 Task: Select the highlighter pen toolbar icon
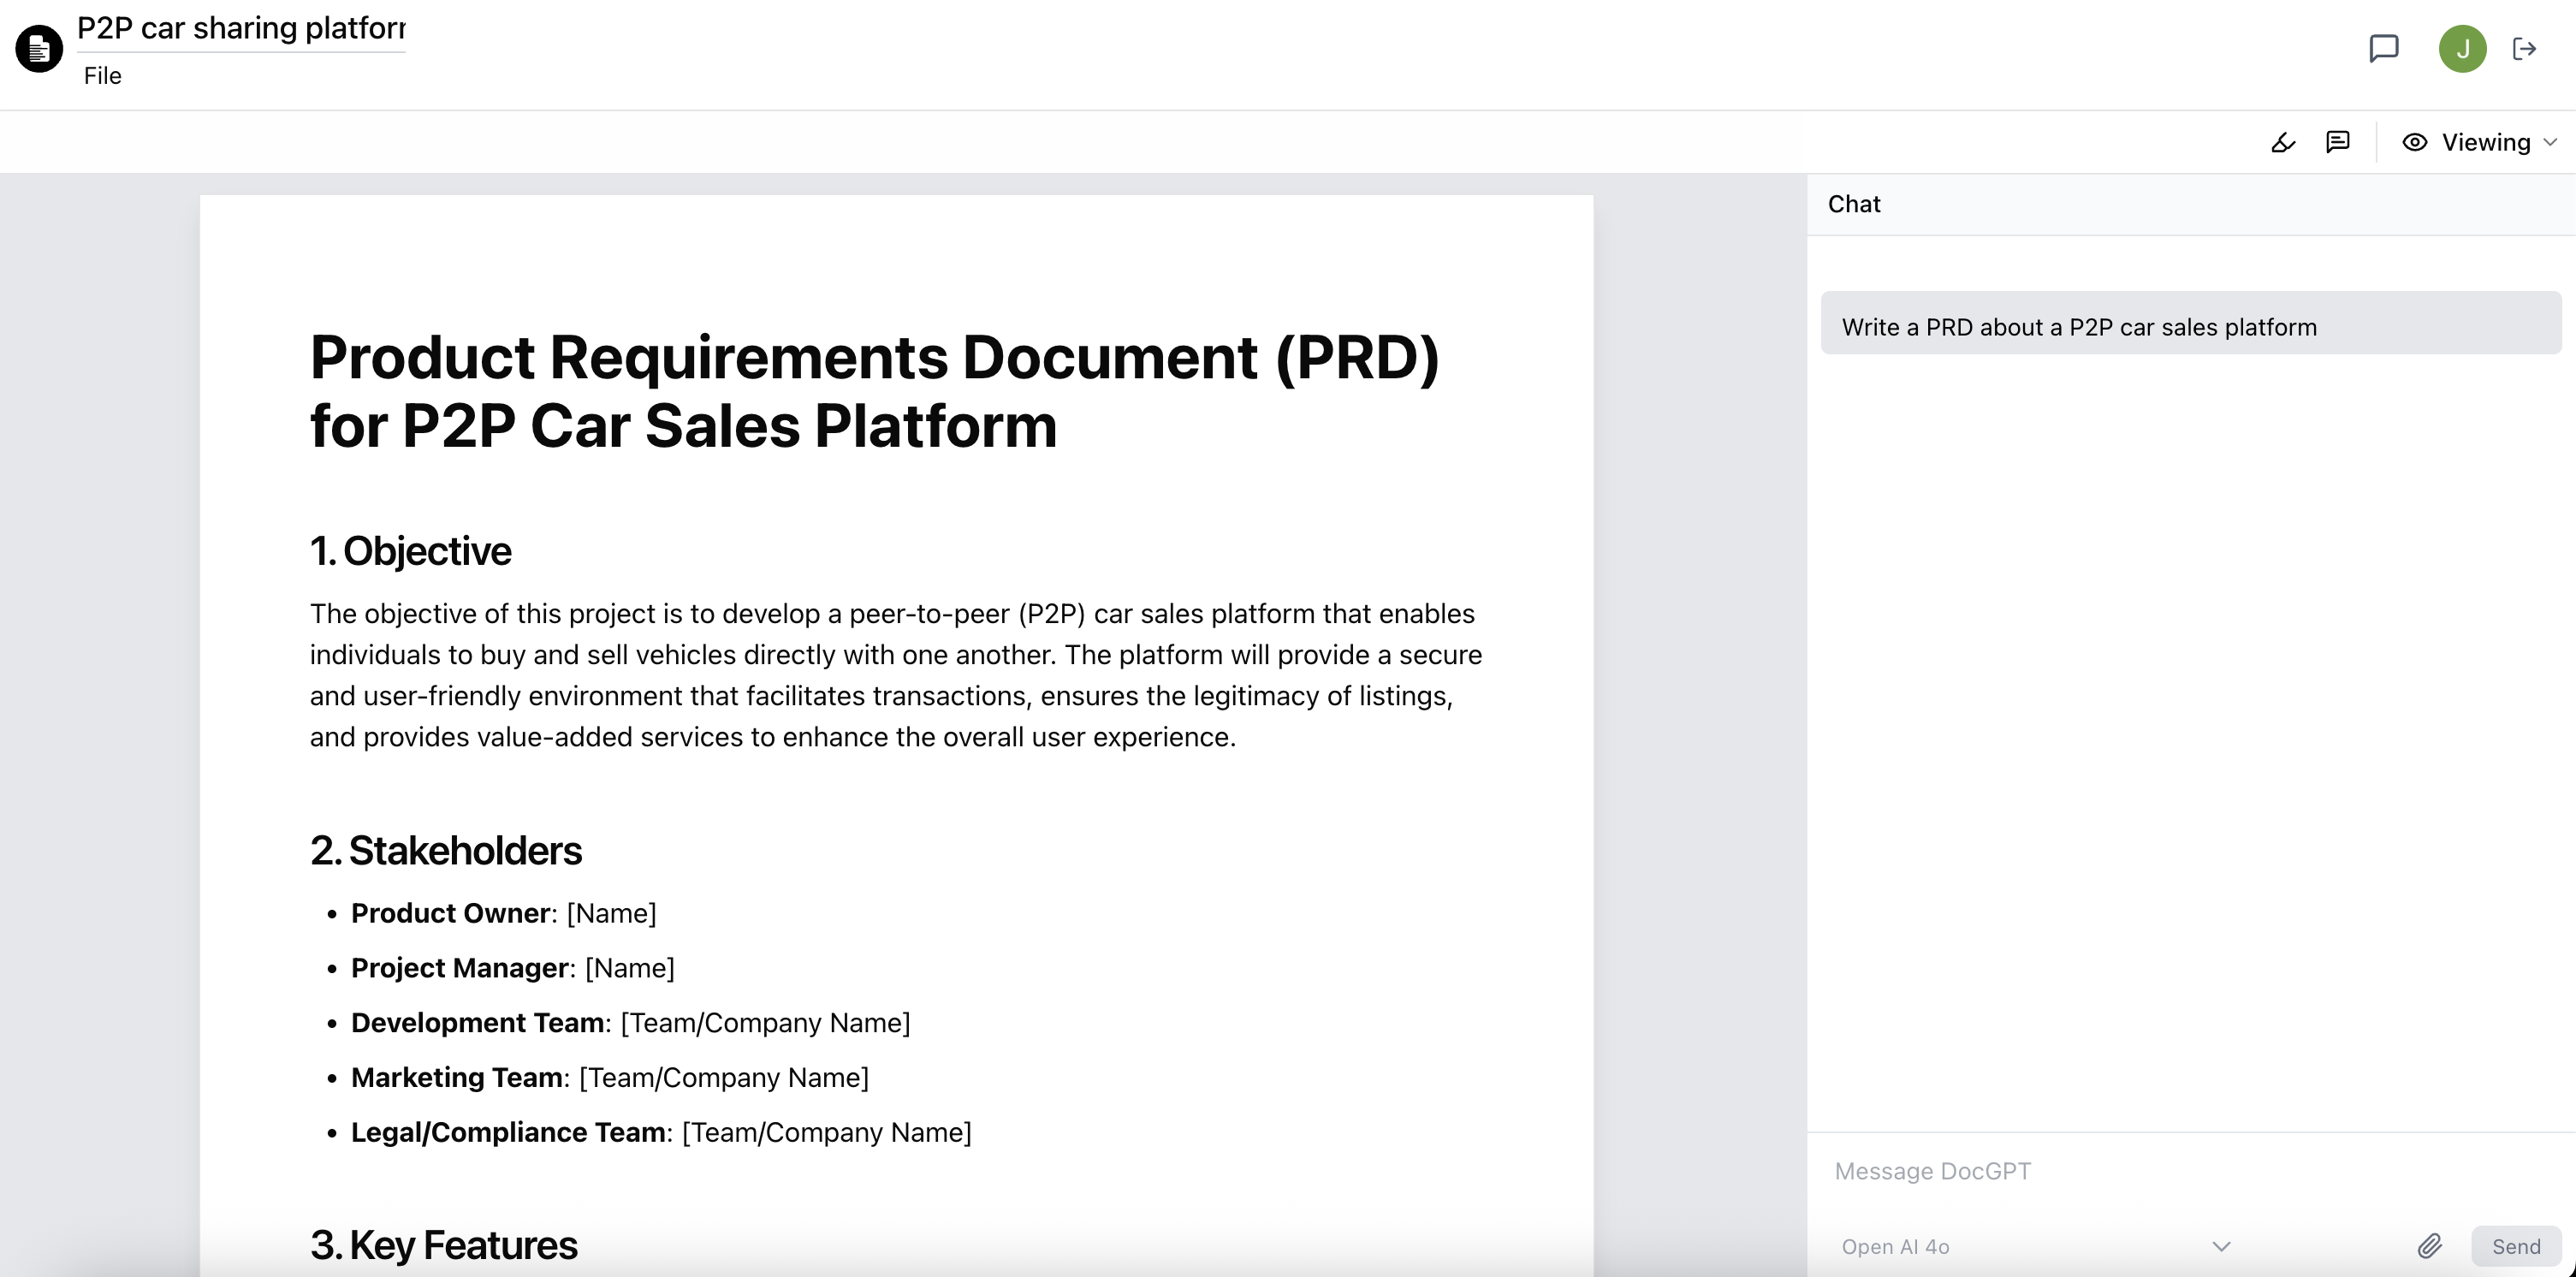pos(2283,142)
